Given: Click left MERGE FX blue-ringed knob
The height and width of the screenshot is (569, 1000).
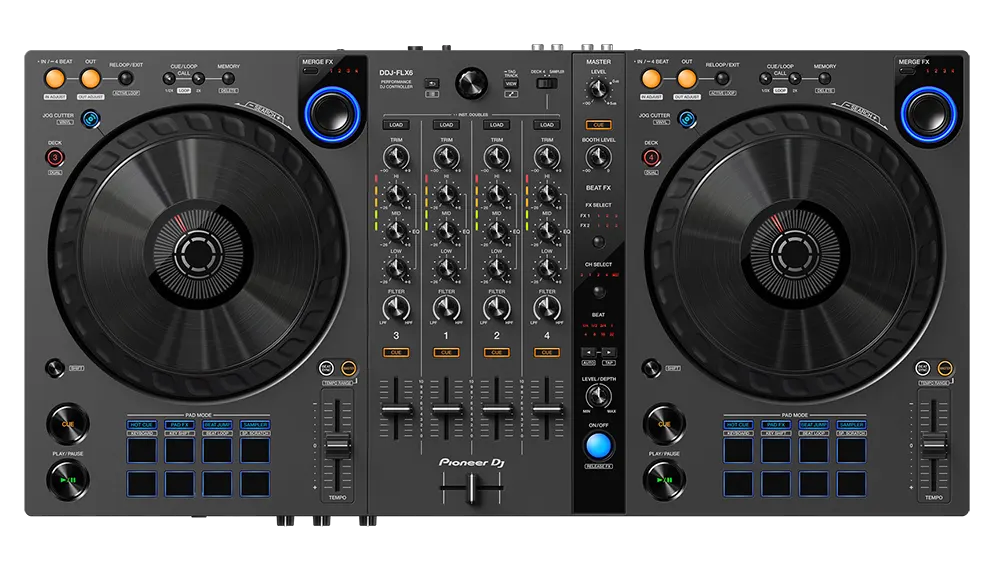Looking at the screenshot, I should click(332, 114).
